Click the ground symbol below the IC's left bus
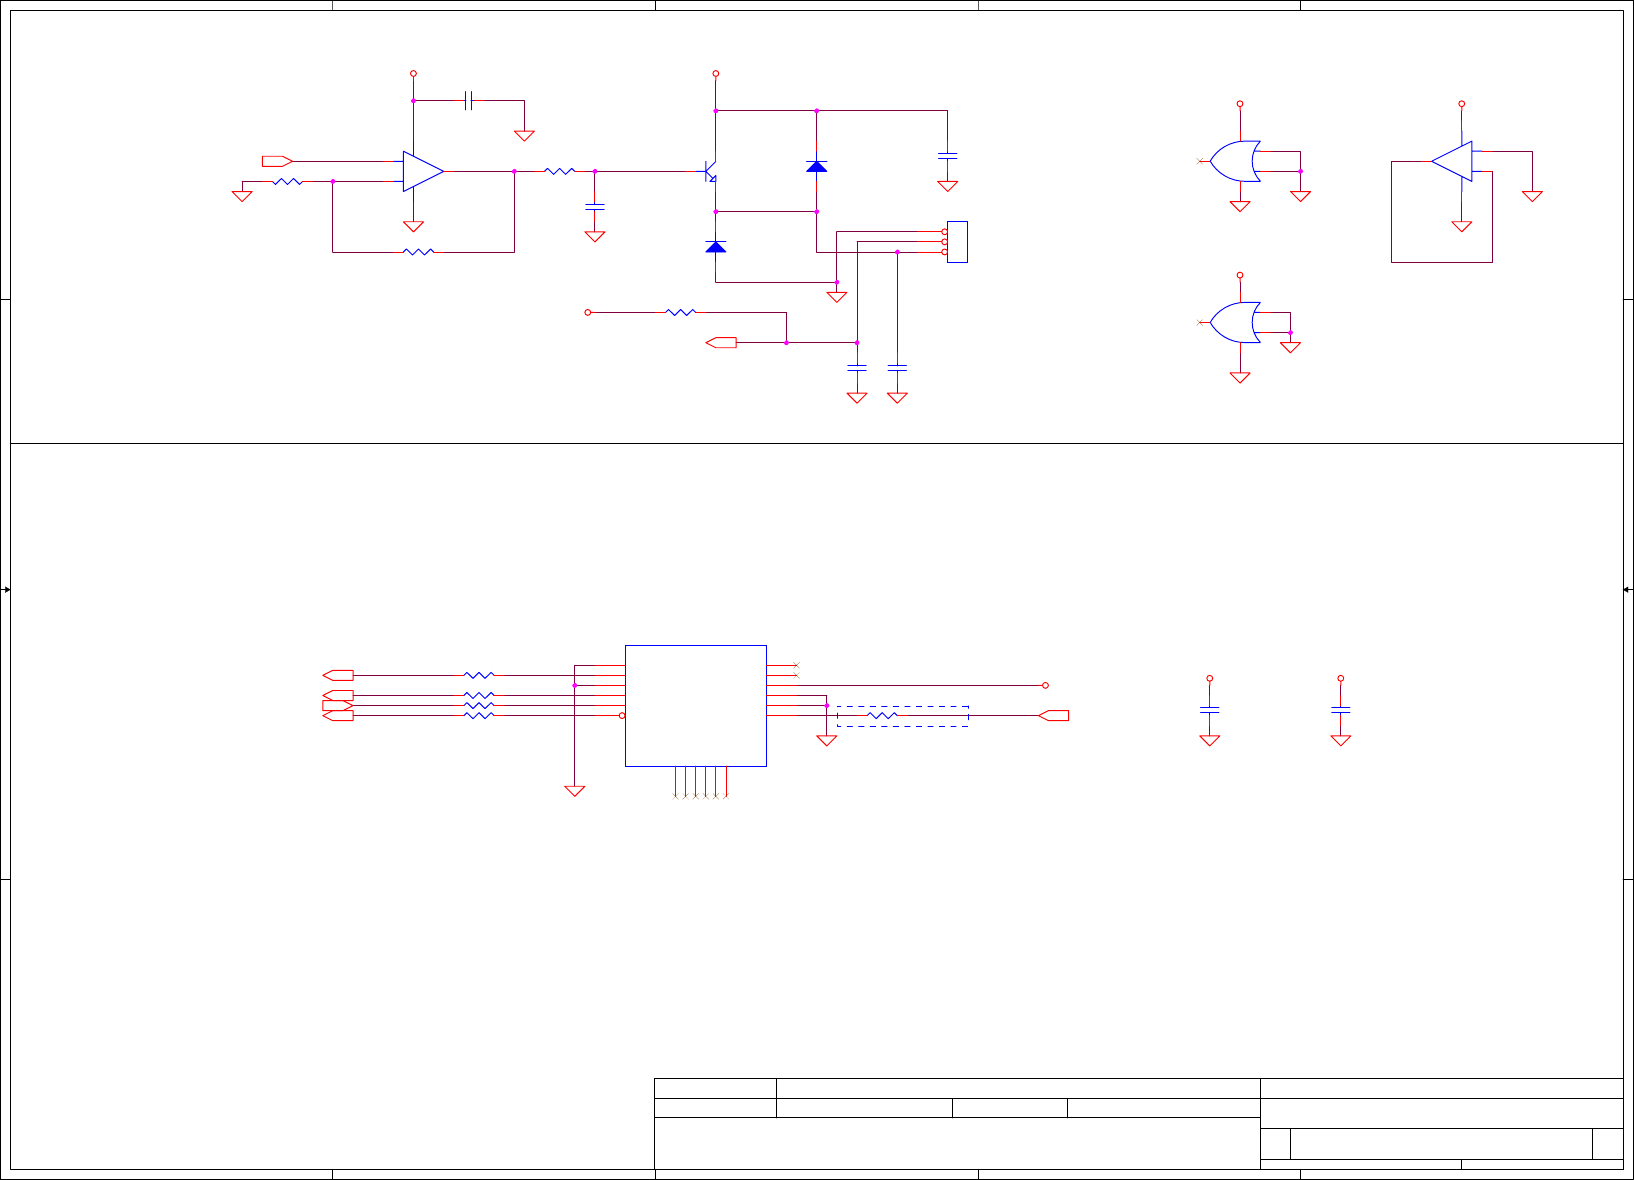The height and width of the screenshot is (1180, 1634). 575,791
